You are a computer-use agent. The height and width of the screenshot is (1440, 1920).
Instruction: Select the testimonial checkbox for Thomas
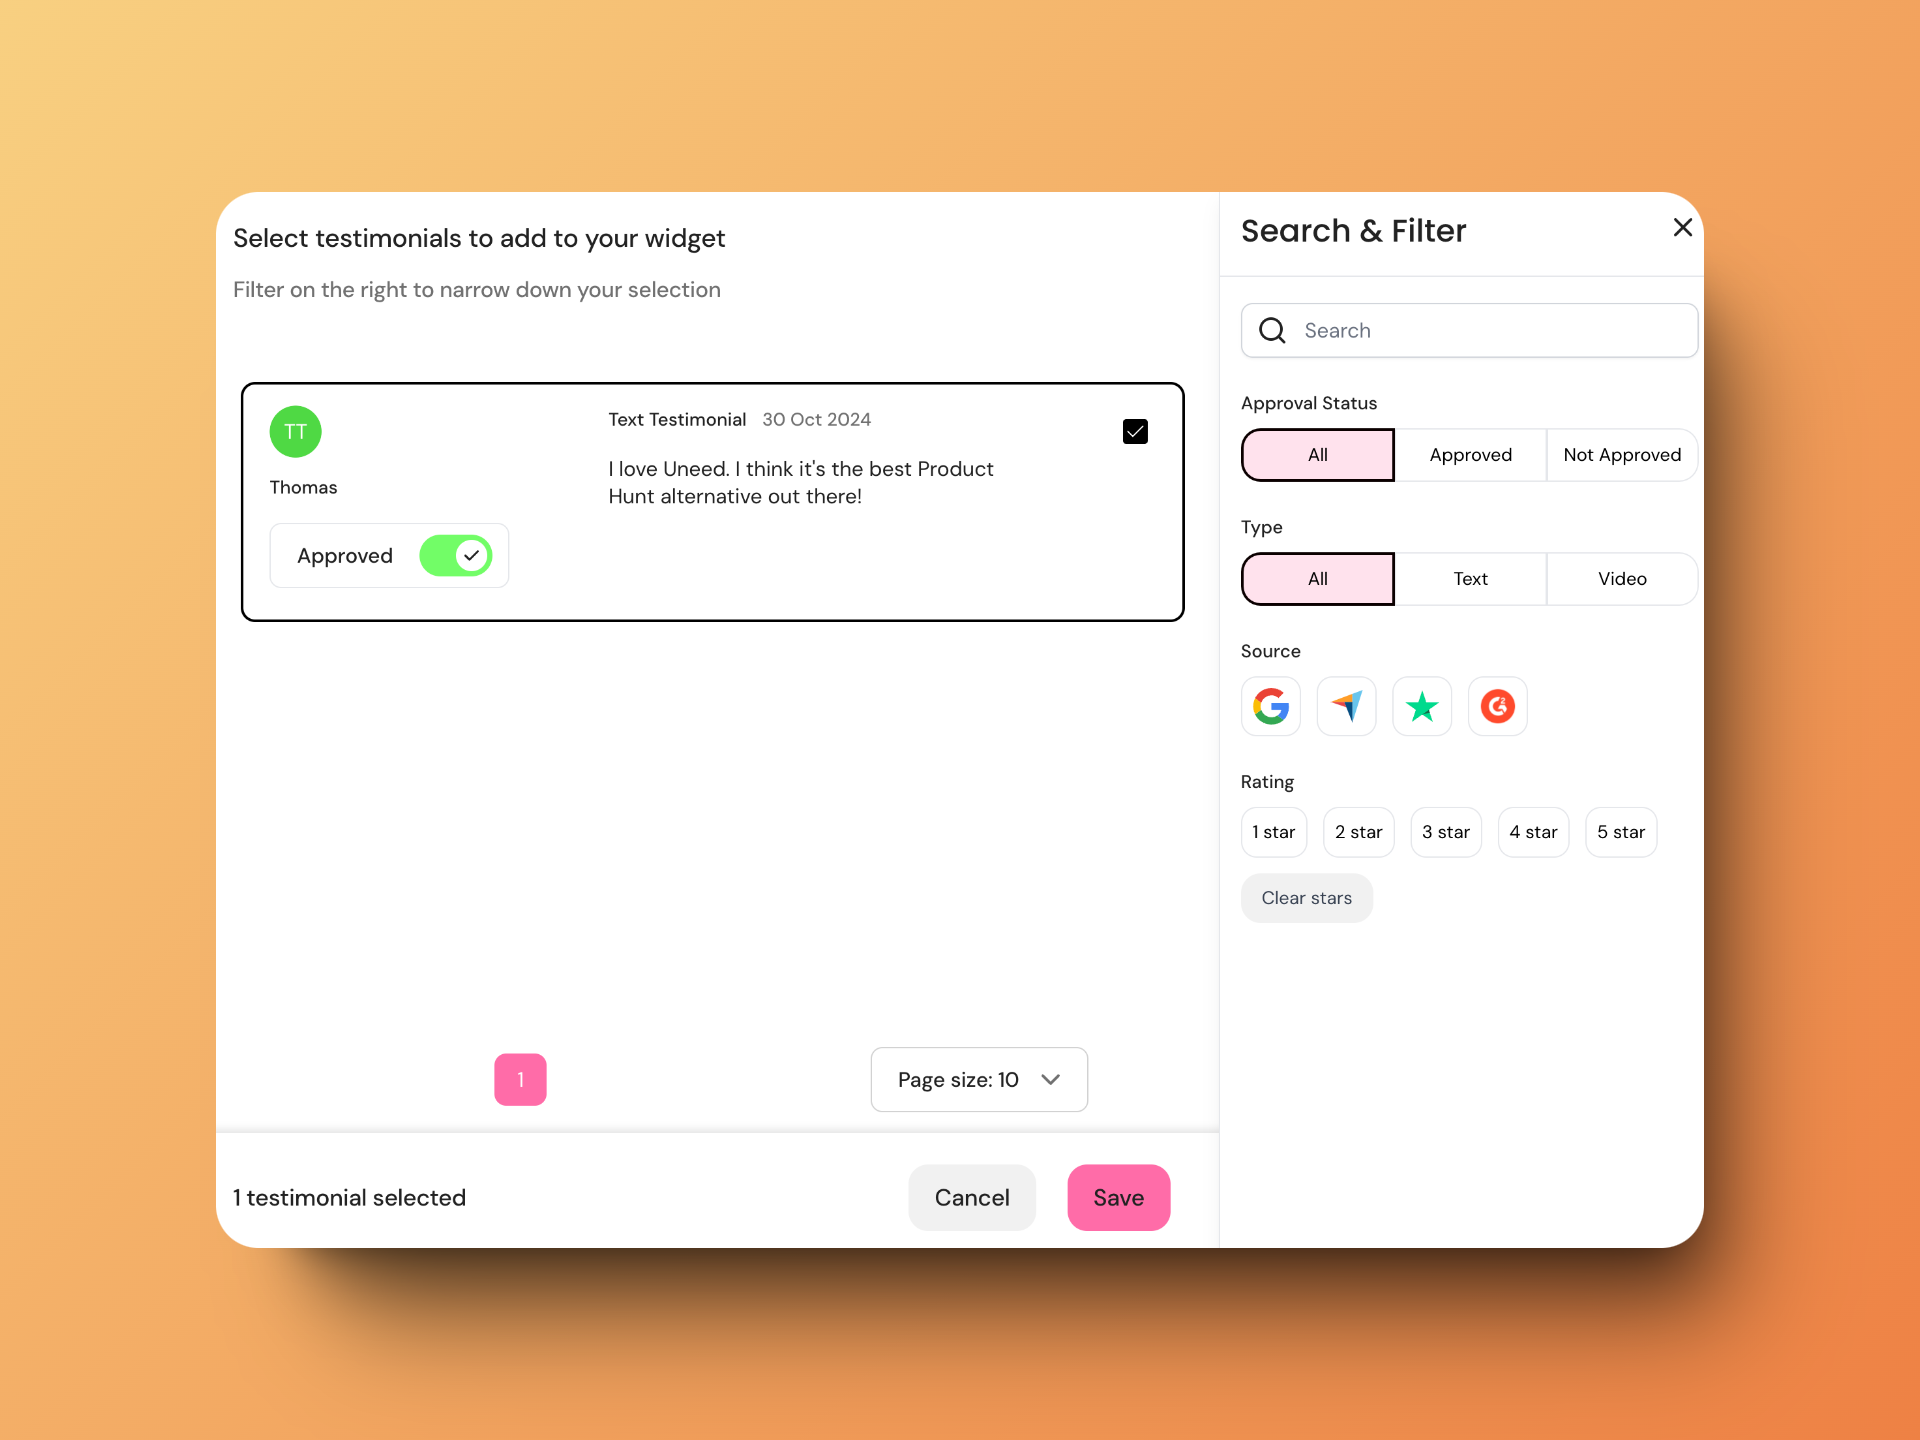1135,431
